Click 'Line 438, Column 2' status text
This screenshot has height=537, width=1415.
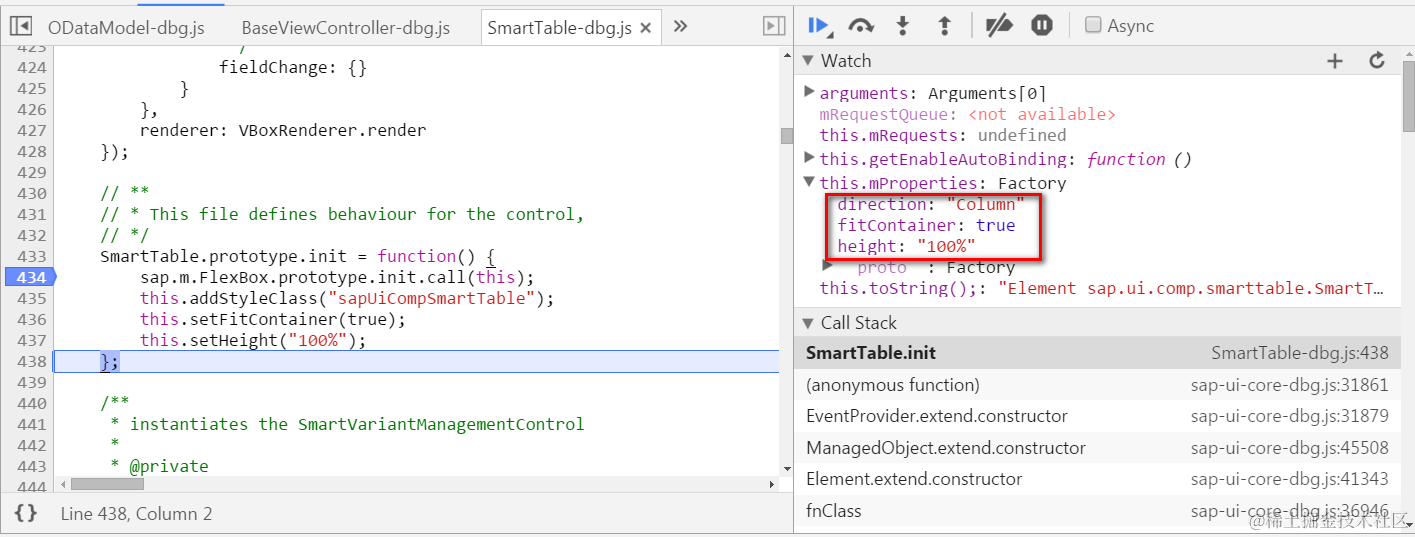136,514
